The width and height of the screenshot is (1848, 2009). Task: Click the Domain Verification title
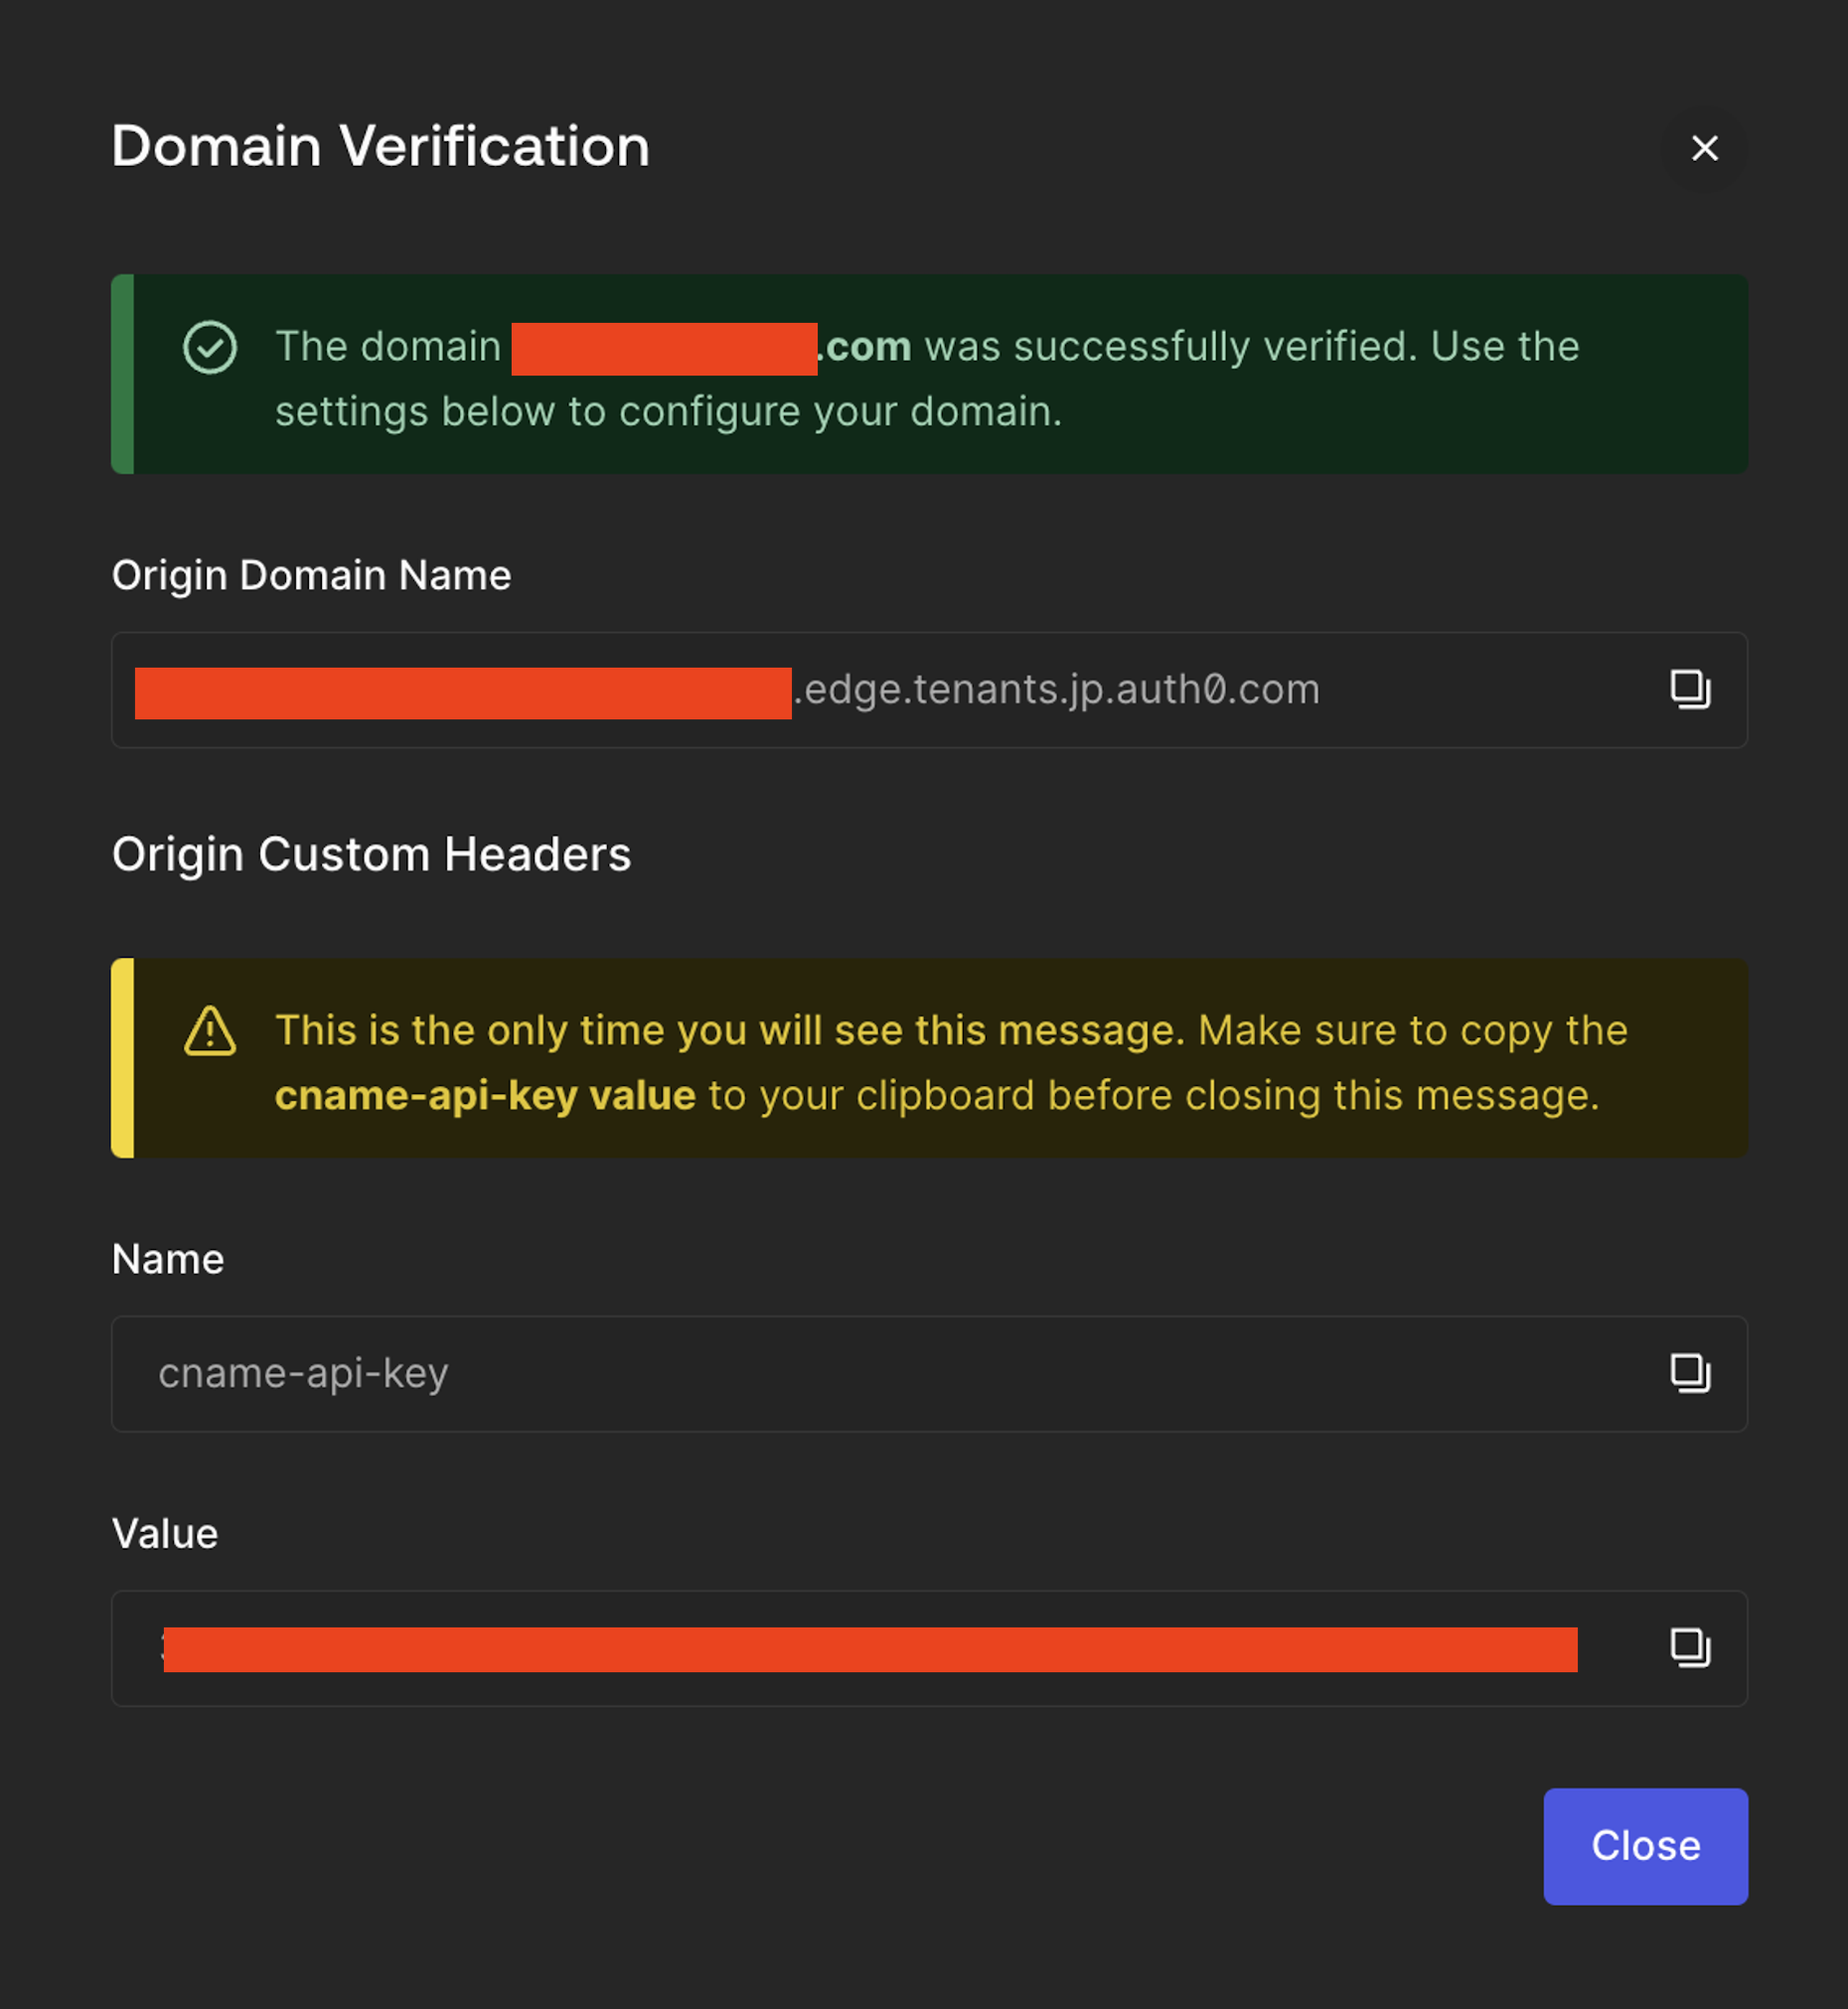(381, 147)
